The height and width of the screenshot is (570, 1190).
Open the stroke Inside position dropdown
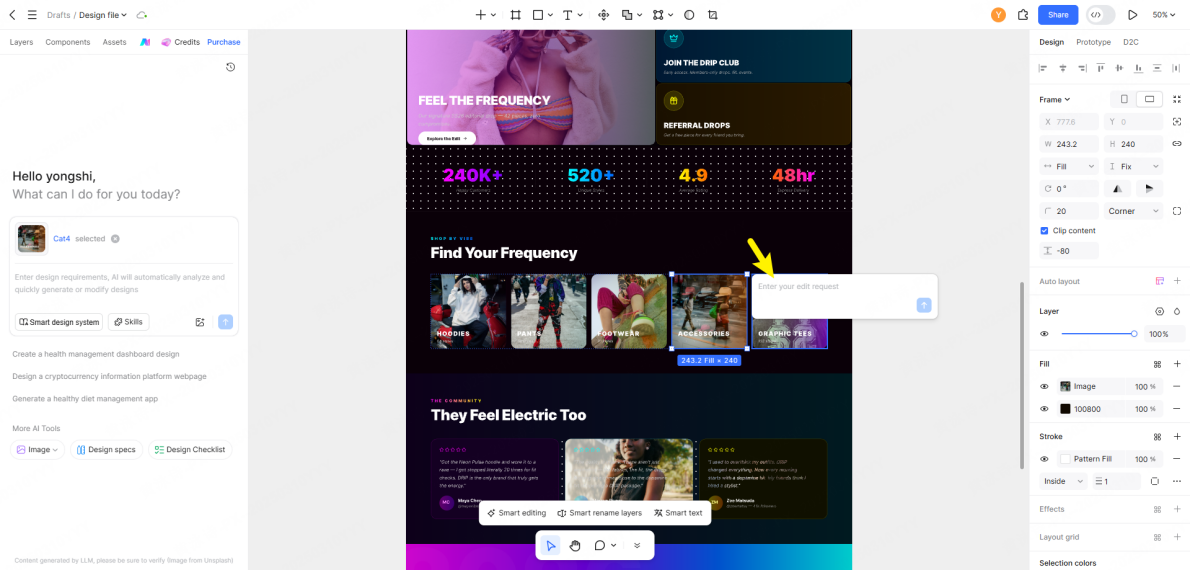click(1063, 481)
